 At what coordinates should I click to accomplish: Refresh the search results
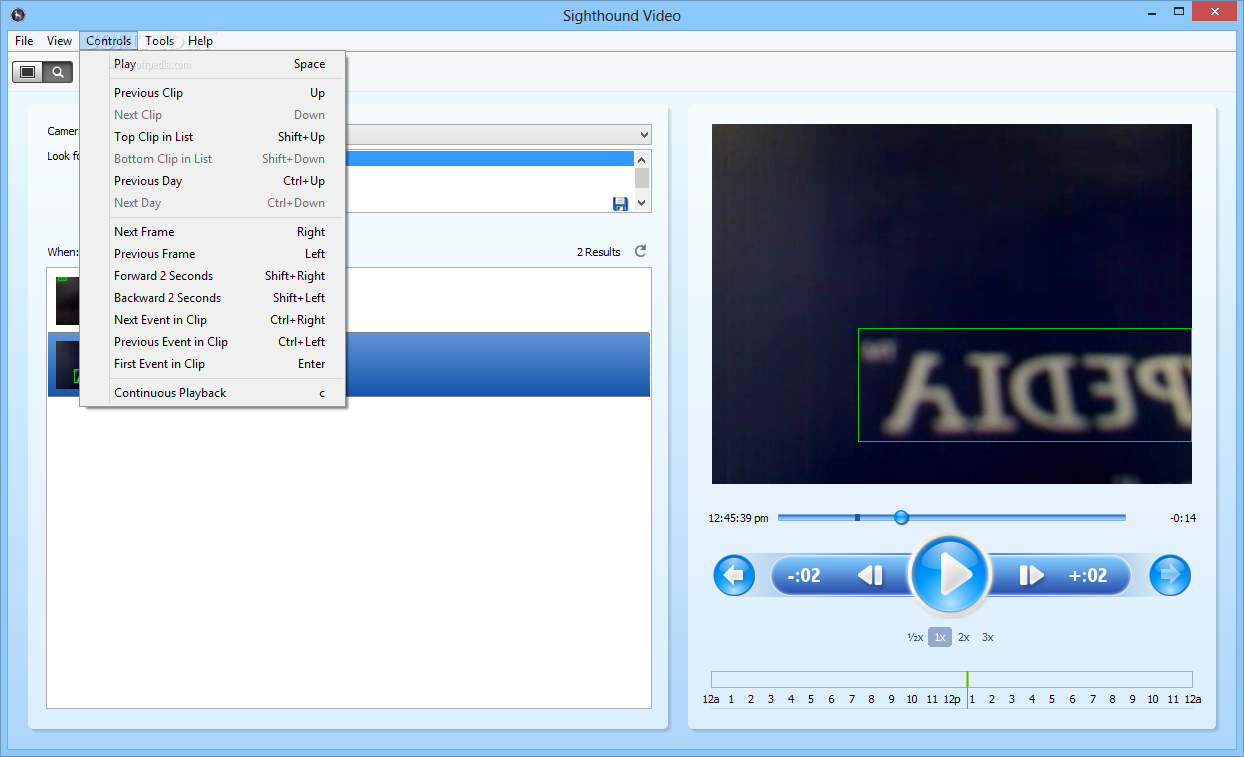click(641, 251)
